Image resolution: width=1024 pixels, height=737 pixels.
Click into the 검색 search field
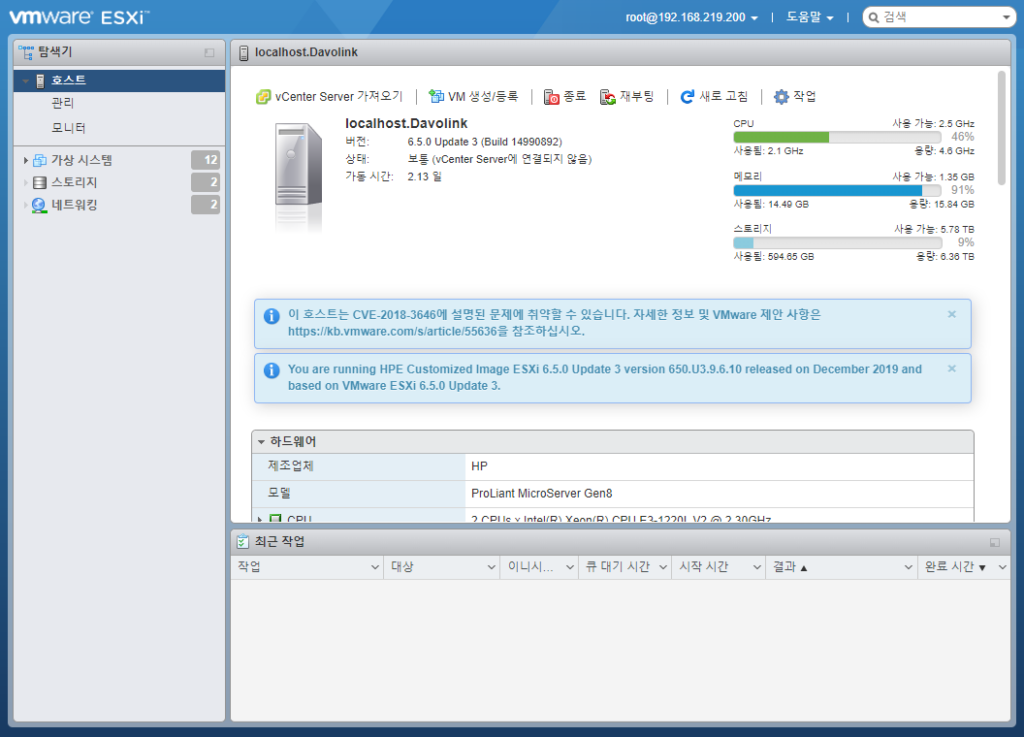point(940,18)
